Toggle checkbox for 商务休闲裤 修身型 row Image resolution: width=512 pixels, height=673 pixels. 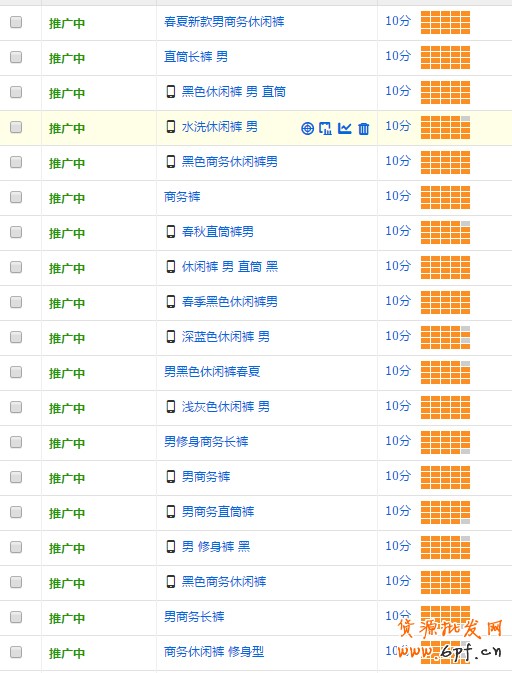coord(16,652)
